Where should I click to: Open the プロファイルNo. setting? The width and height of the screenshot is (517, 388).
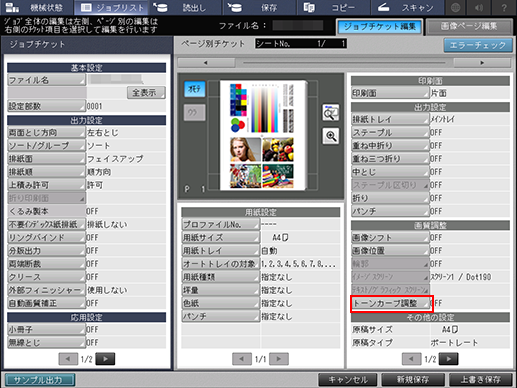220,224
